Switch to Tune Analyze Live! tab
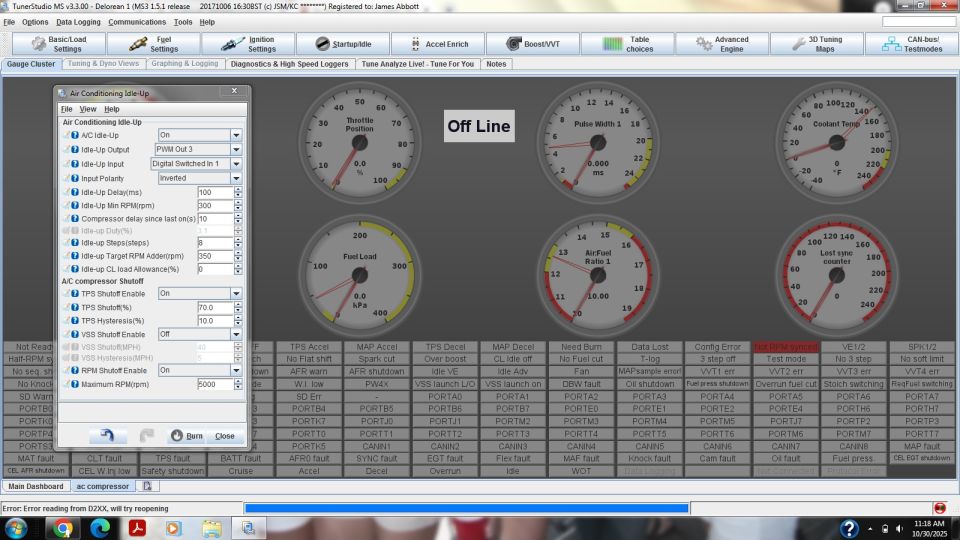This screenshot has width=960, height=540. click(x=418, y=64)
